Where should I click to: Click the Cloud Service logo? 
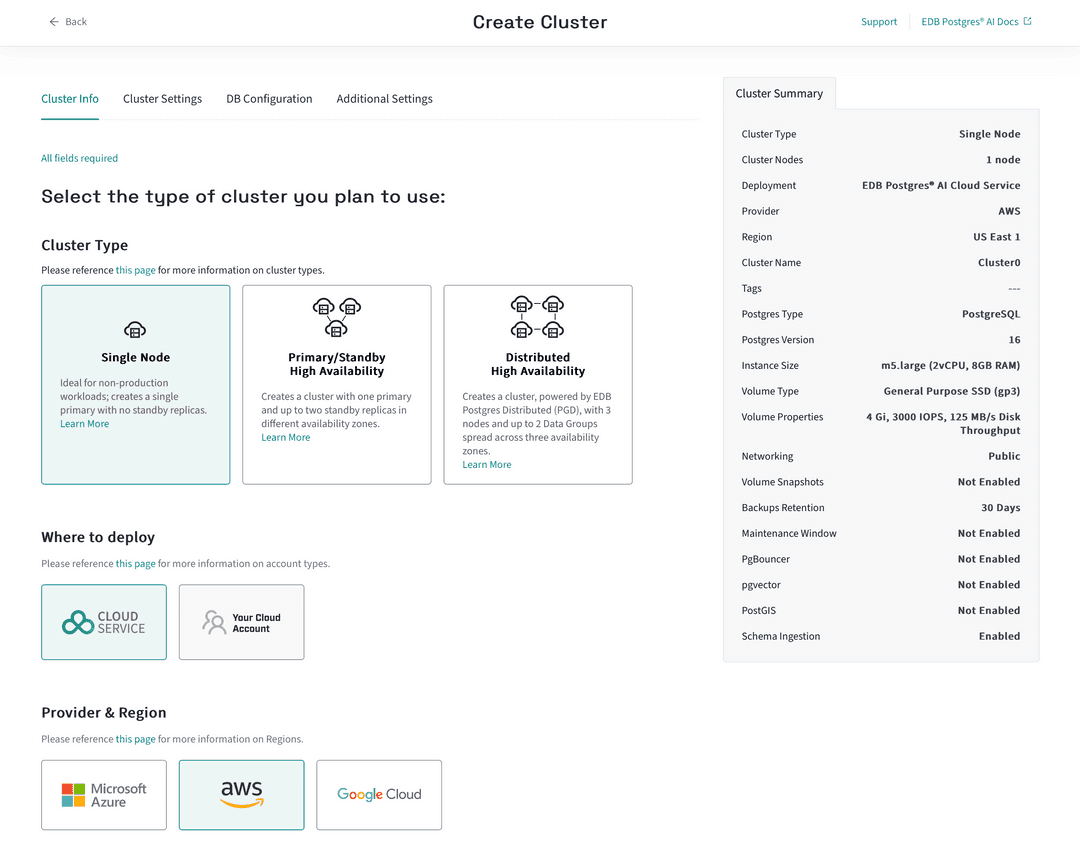104,622
